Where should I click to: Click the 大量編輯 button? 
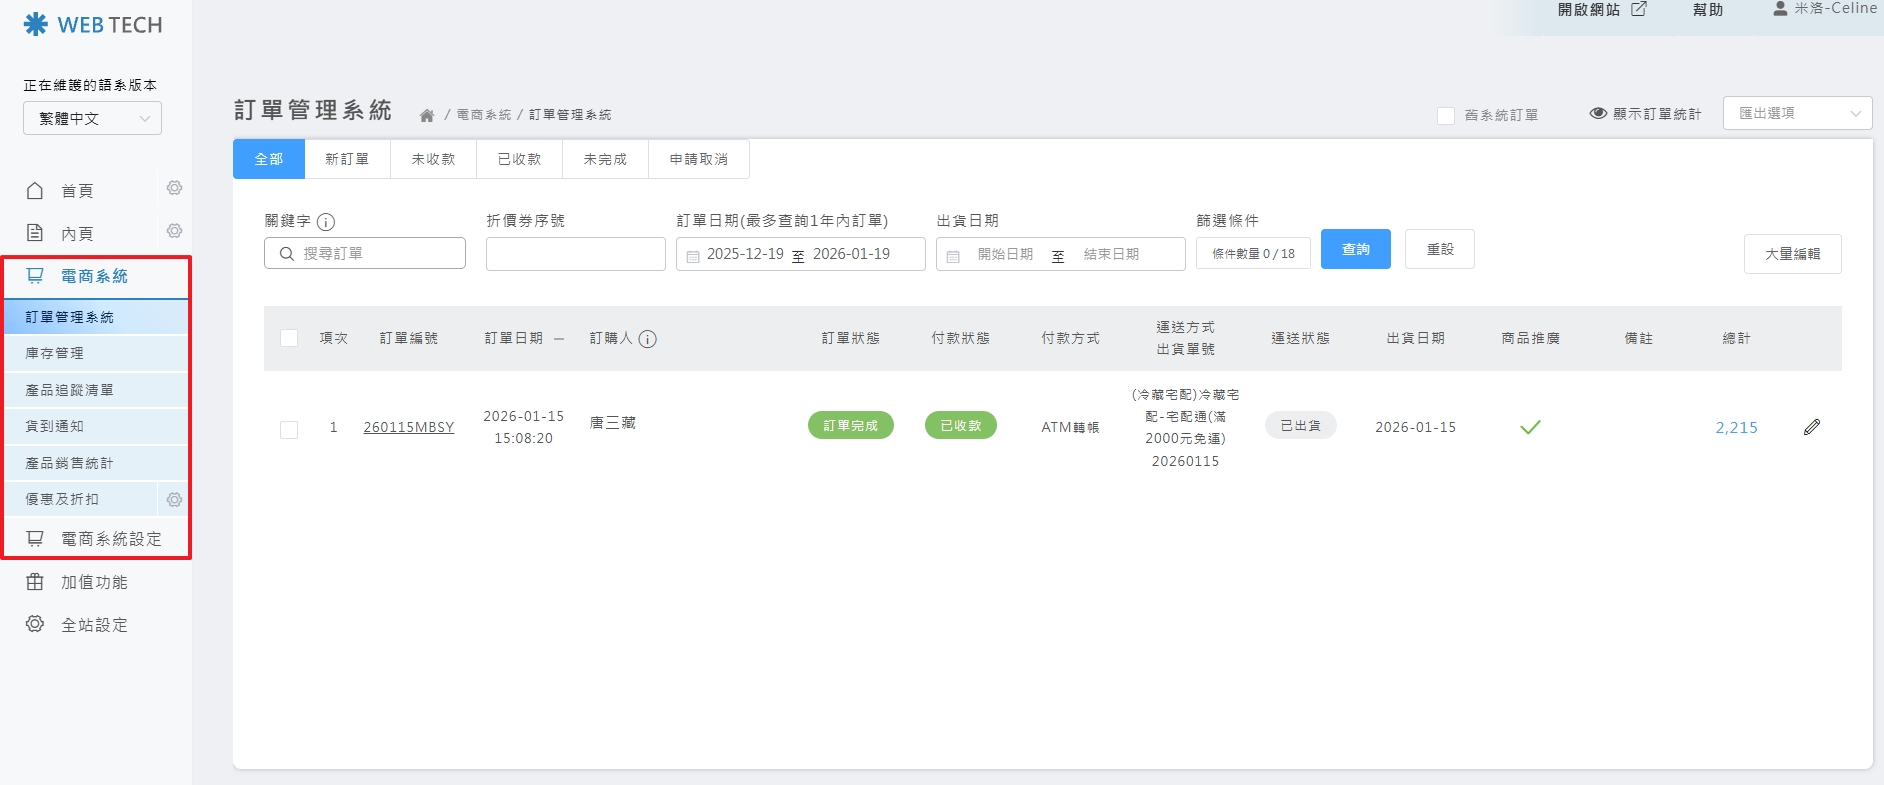[x=1793, y=254]
